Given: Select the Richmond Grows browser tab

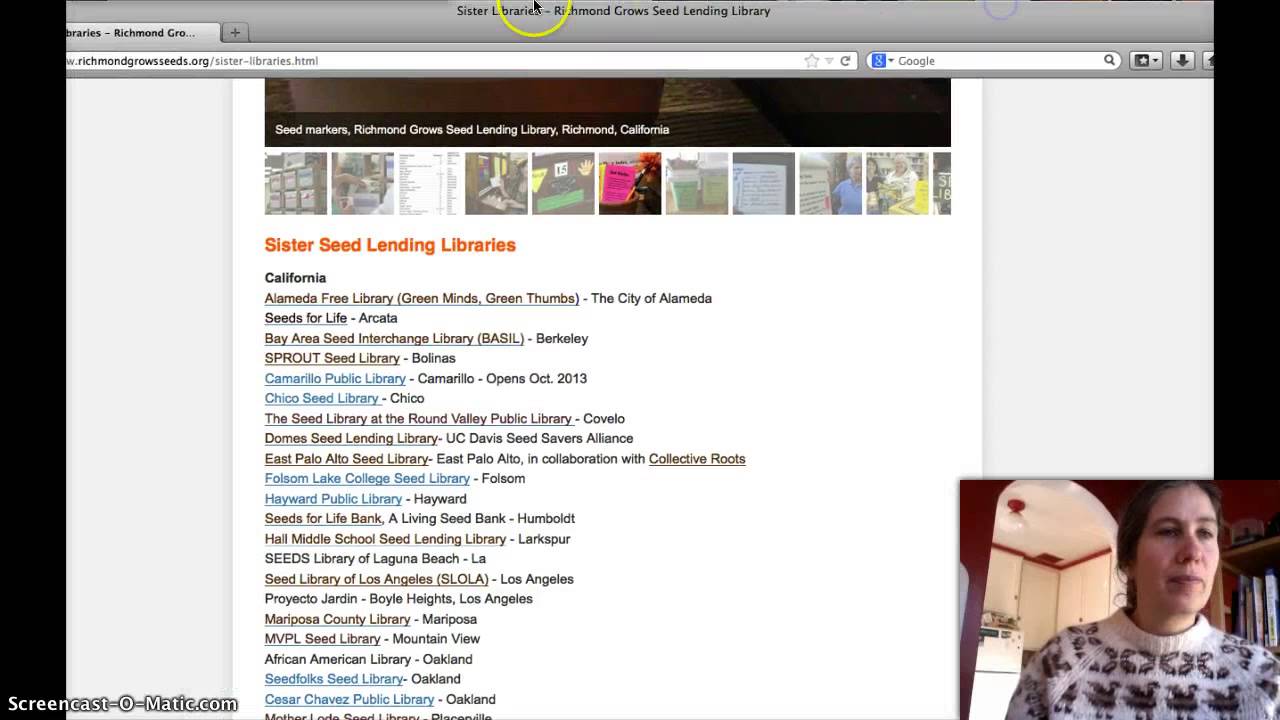Looking at the screenshot, I should click(140, 33).
